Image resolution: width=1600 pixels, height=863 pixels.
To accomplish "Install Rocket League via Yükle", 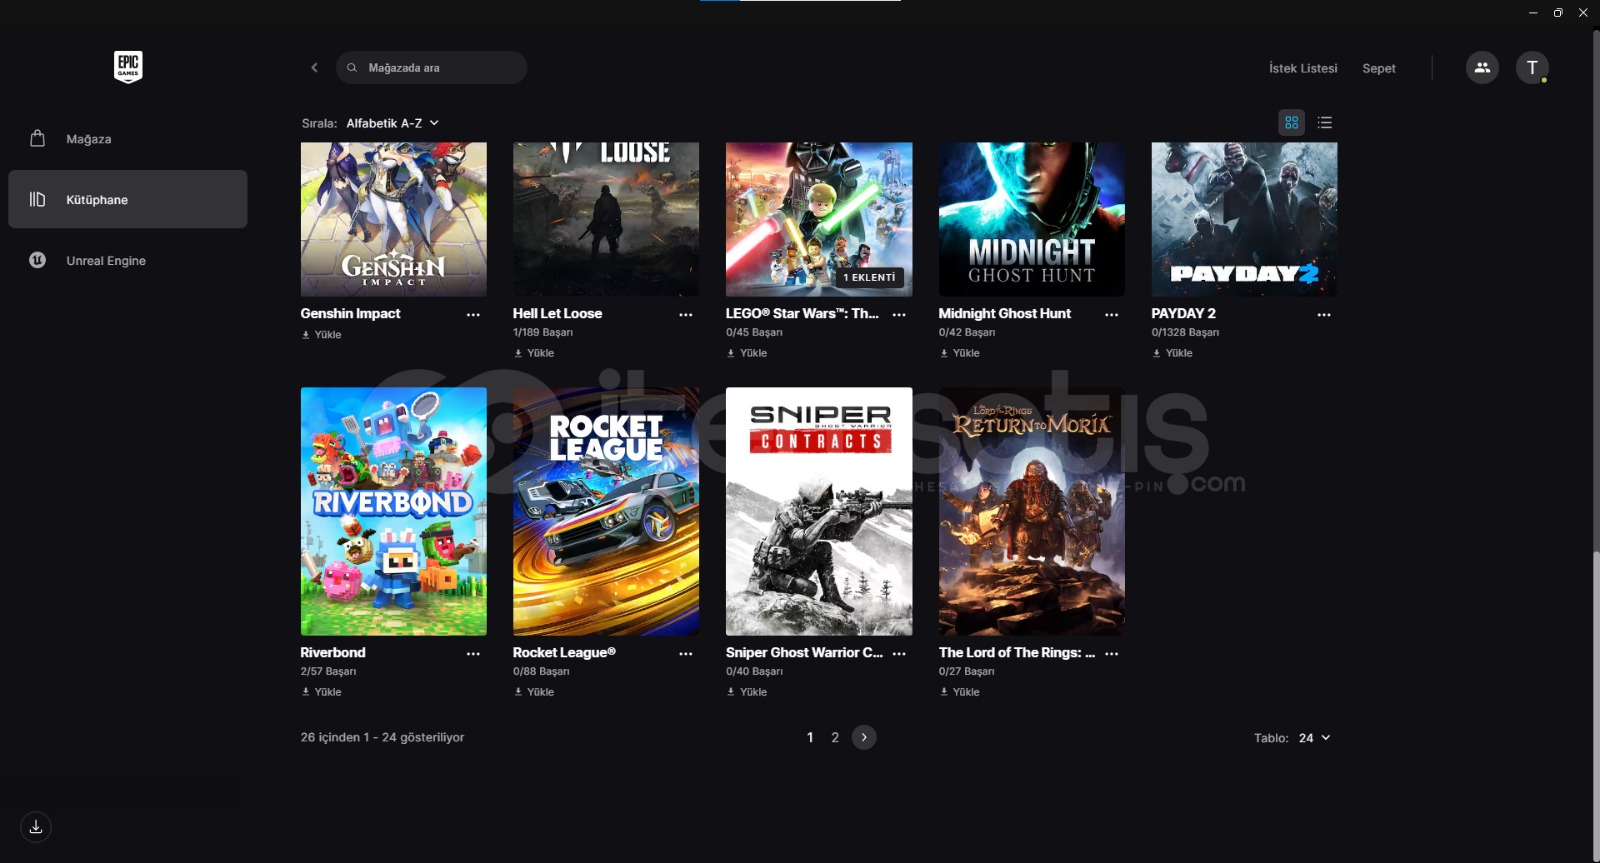I will click(534, 692).
